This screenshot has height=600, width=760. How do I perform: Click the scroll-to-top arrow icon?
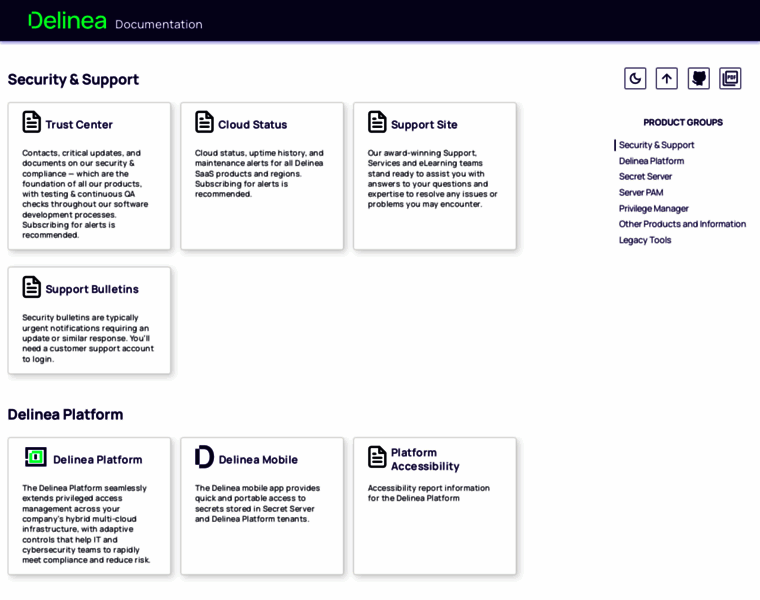[x=666, y=79]
